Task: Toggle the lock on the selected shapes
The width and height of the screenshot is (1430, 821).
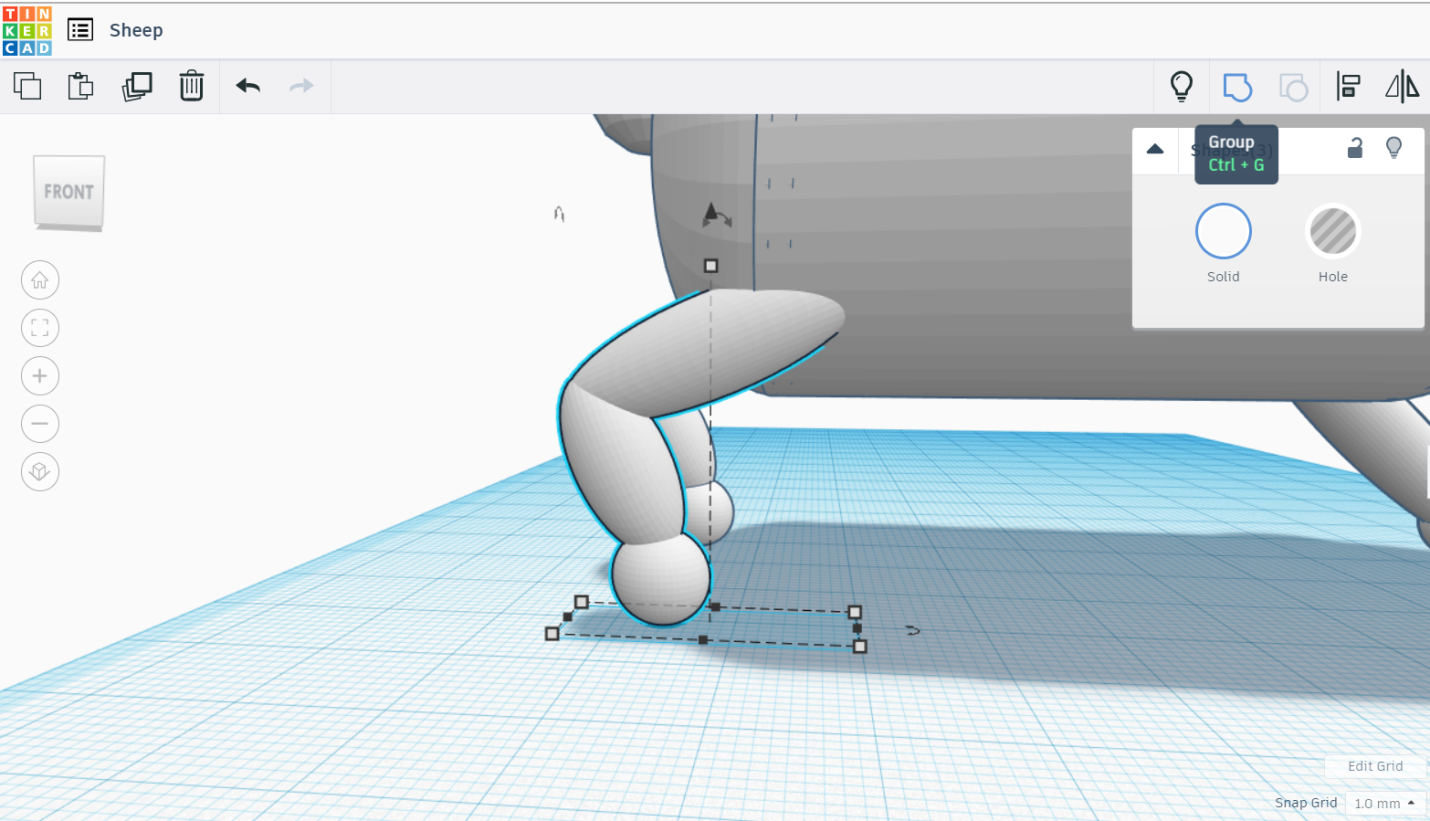Action: coord(1355,148)
